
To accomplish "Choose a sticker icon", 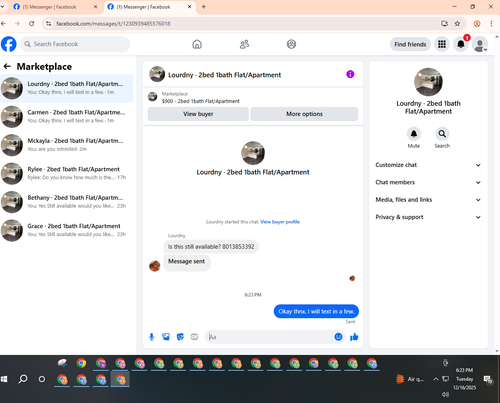I will pos(180,337).
